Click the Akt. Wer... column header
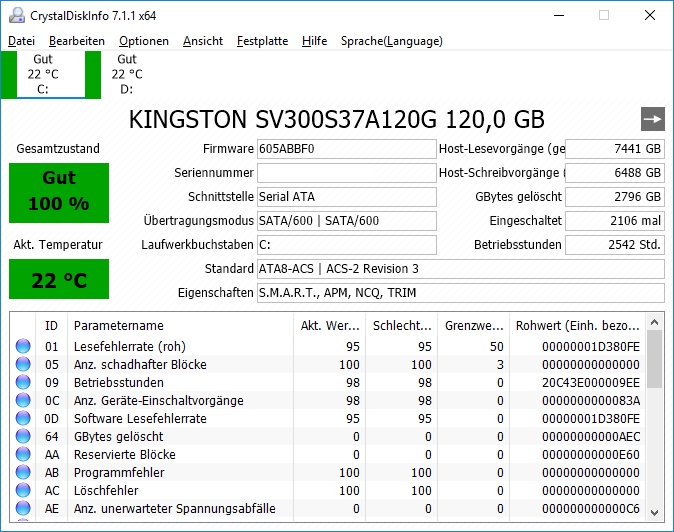The image size is (674, 532). pyautogui.click(x=330, y=326)
